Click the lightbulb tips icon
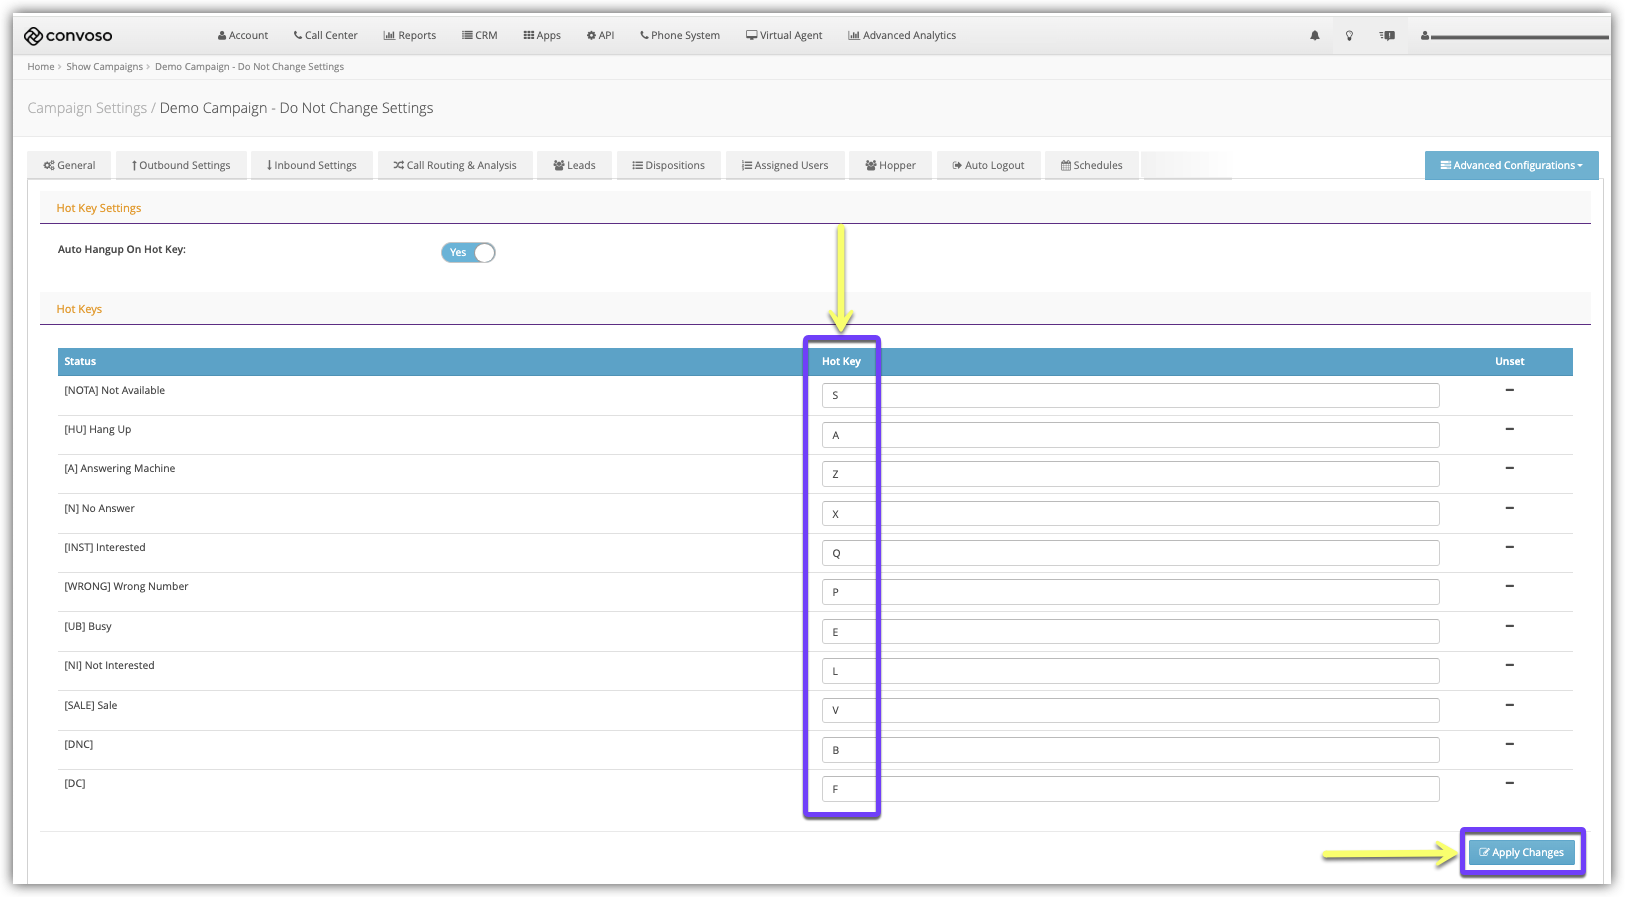 1349,36
